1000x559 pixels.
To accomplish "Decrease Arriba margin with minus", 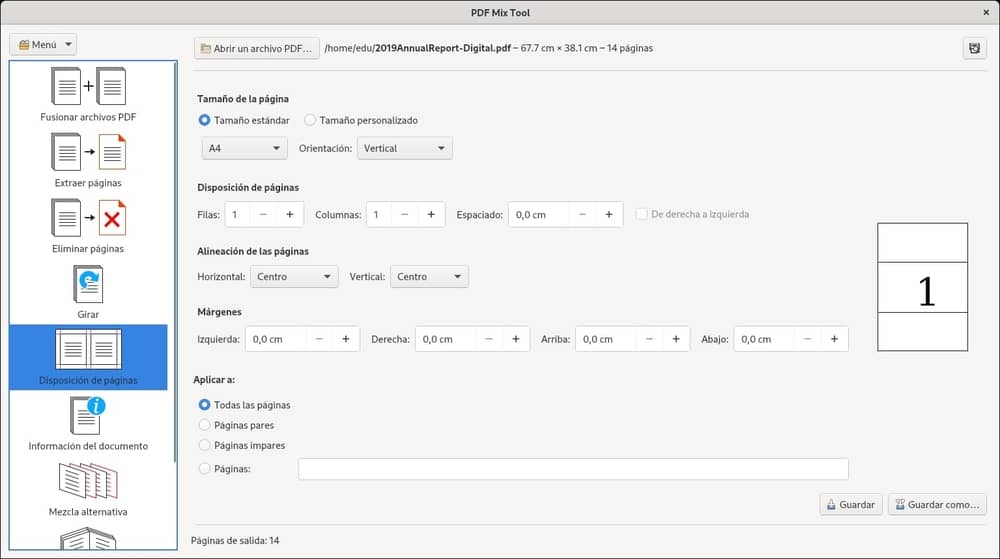I will pyautogui.click(x=649, y=339).
